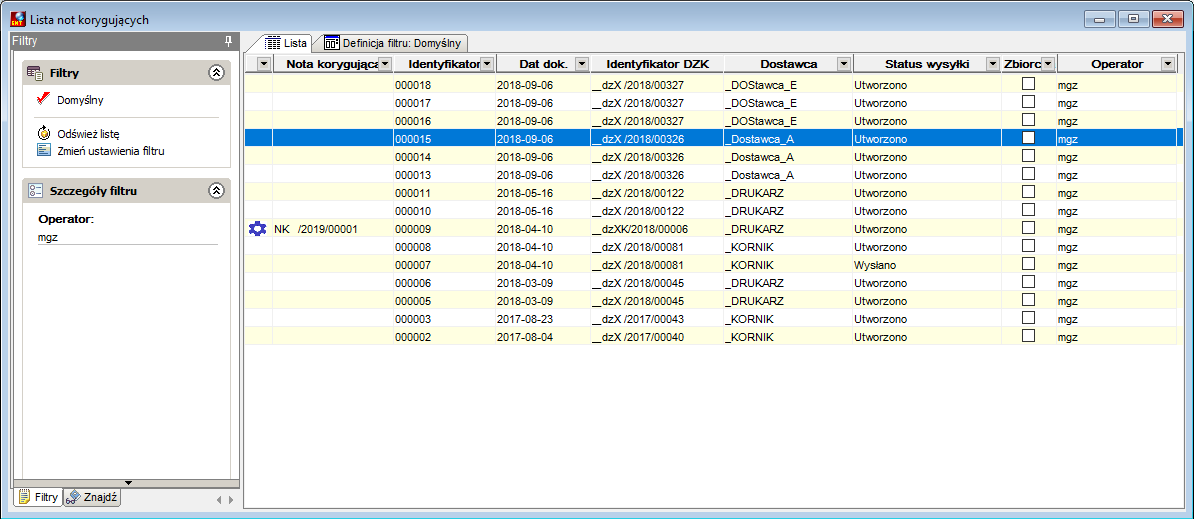Click the application icon in the title bar
The image size is (1194, 519).
[18, 18]
